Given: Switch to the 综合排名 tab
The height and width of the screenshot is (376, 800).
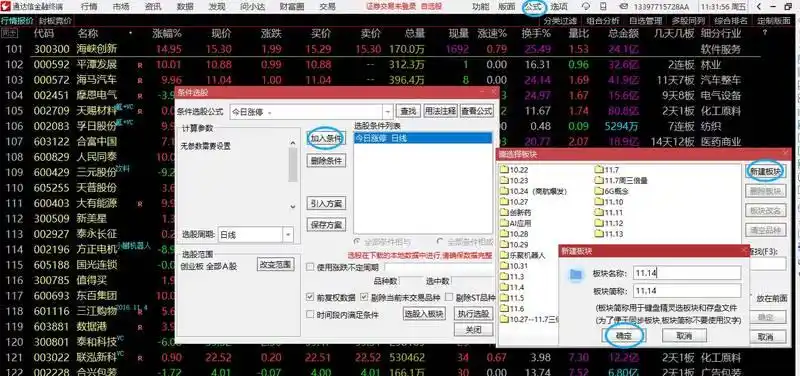Looking at the screenshot, I should pos(731,21).
